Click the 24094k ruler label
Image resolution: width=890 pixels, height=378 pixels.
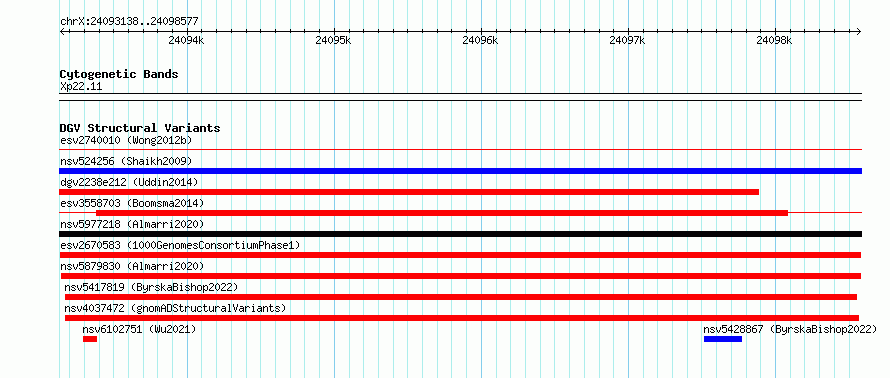pyautogui.click(x=187, y=40)
